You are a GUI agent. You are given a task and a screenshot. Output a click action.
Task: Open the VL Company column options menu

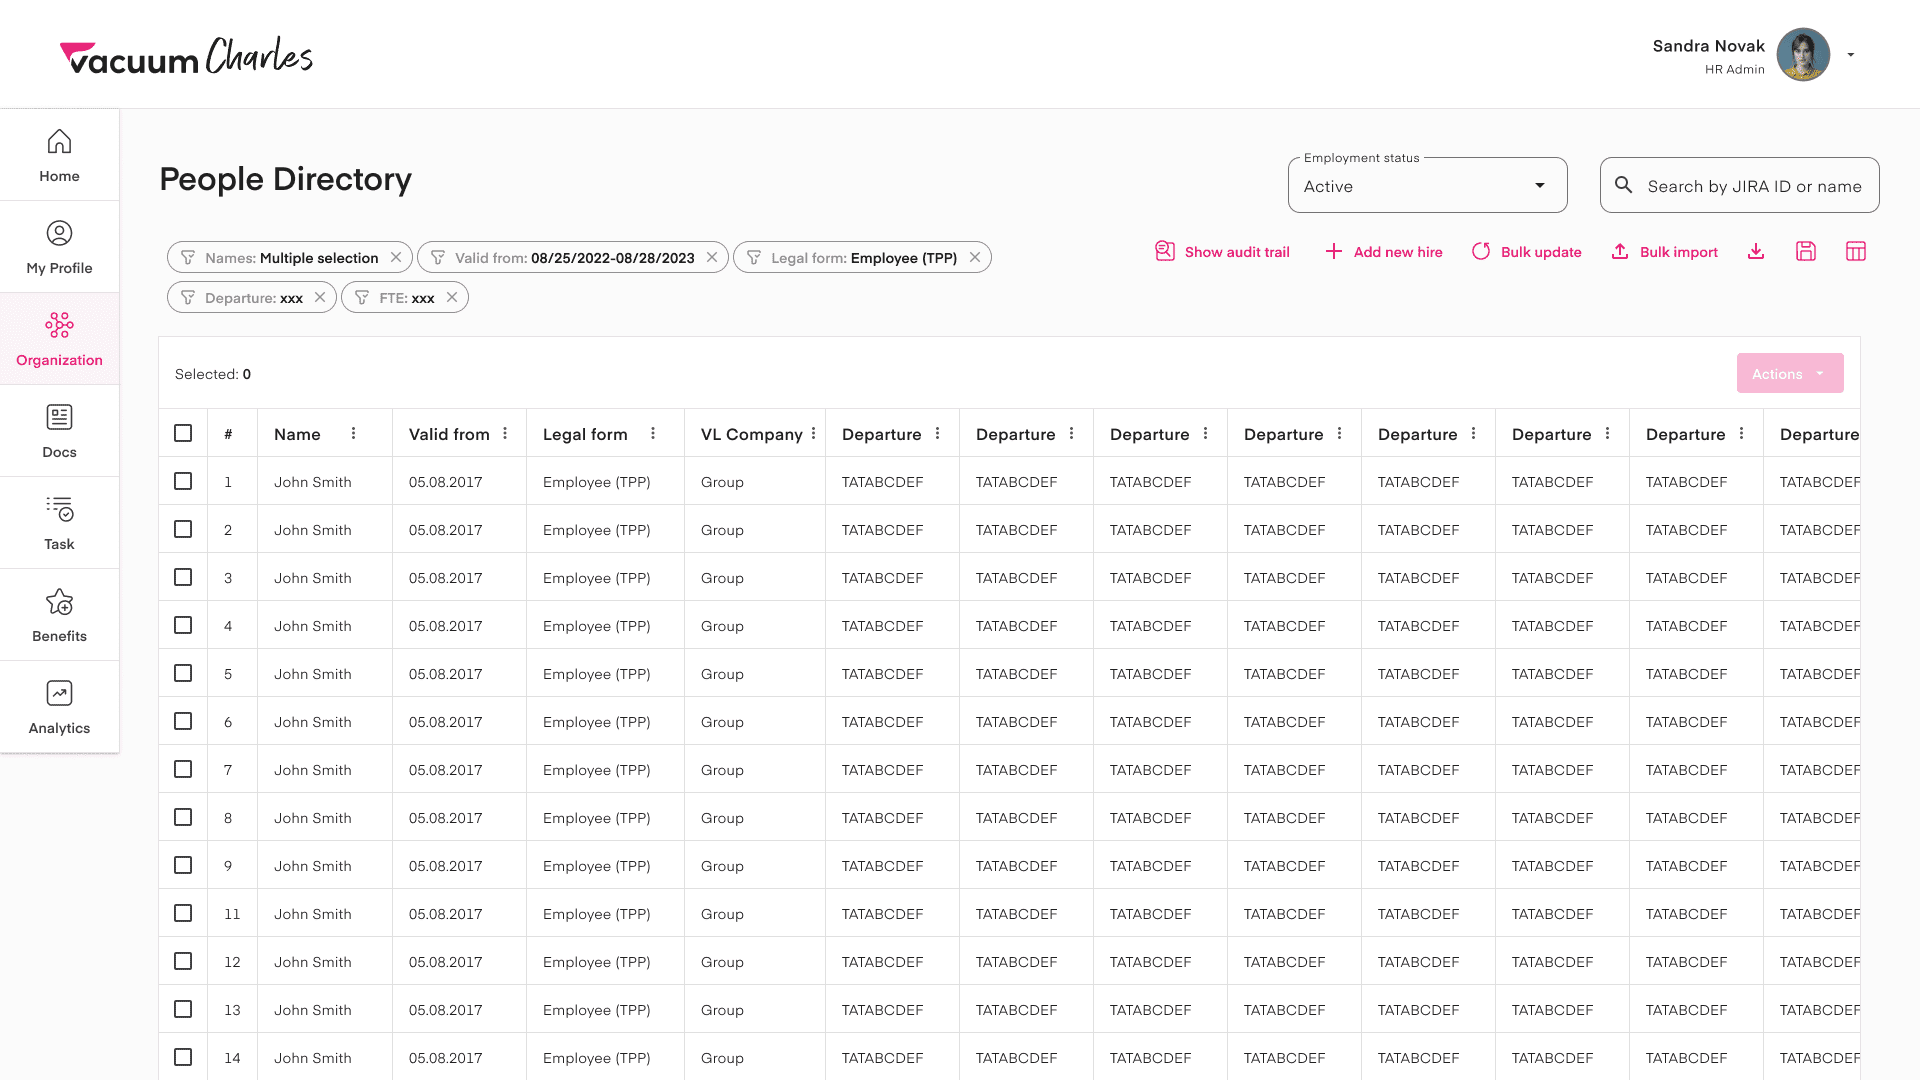tap(814, 433)
